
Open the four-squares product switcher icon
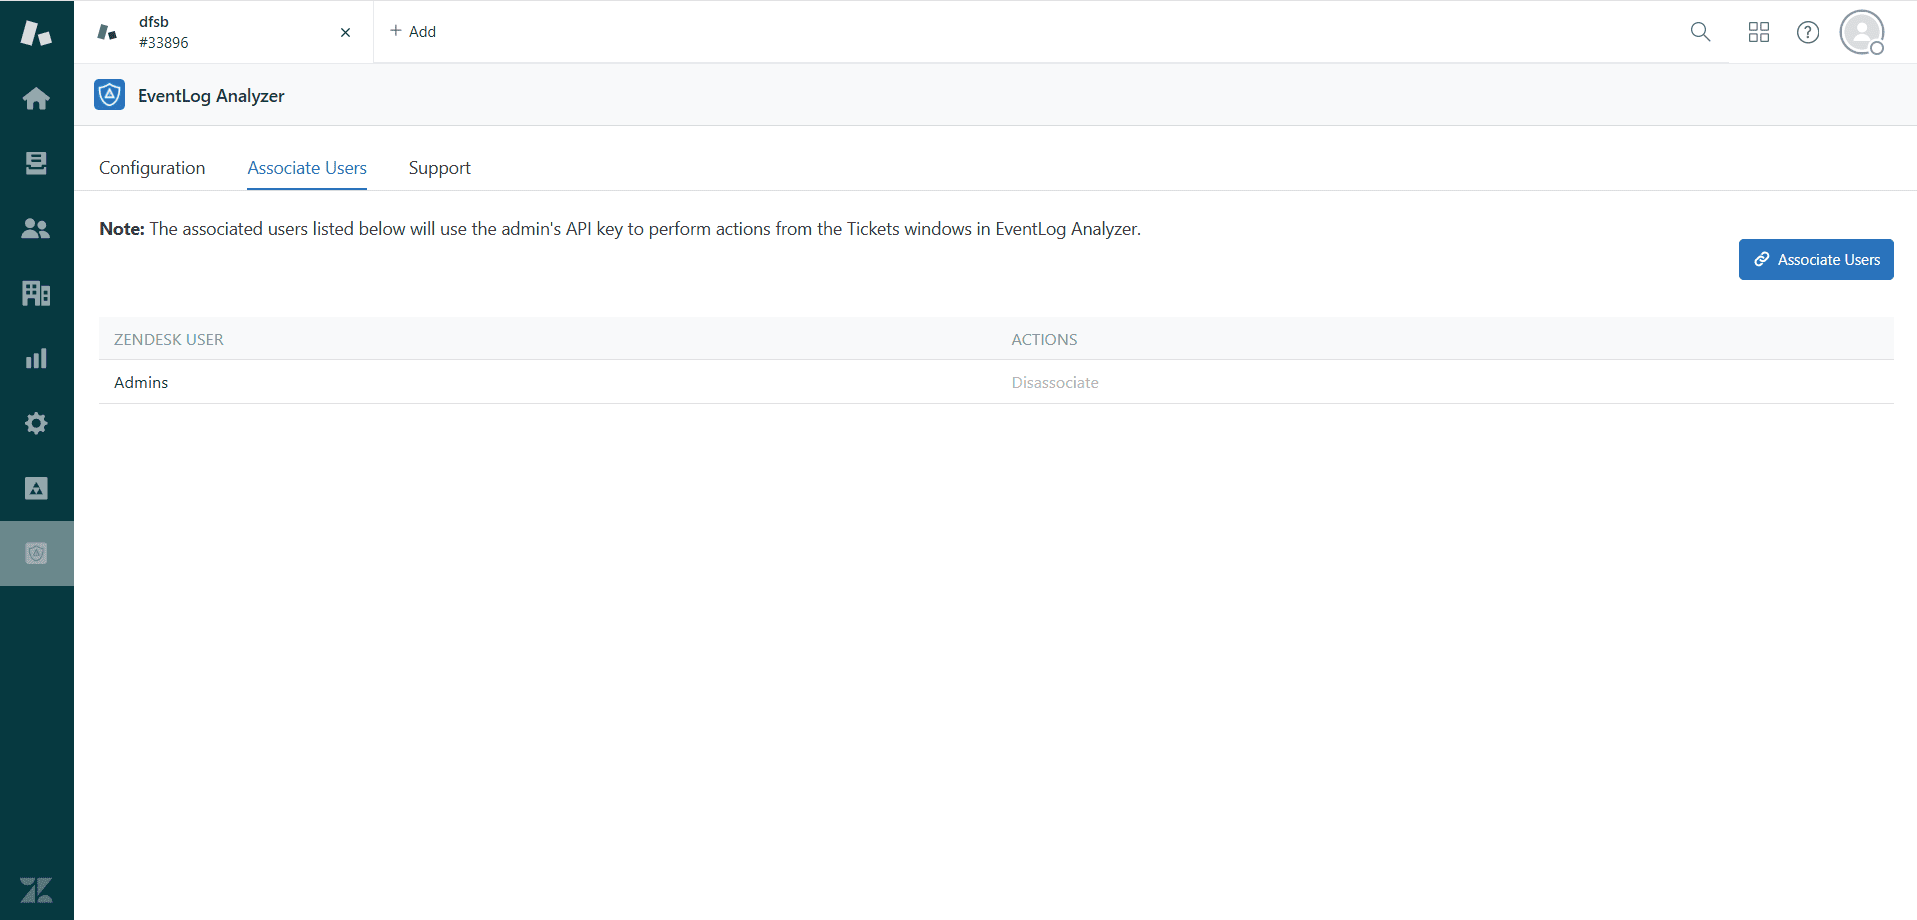tap(1758, 31)
